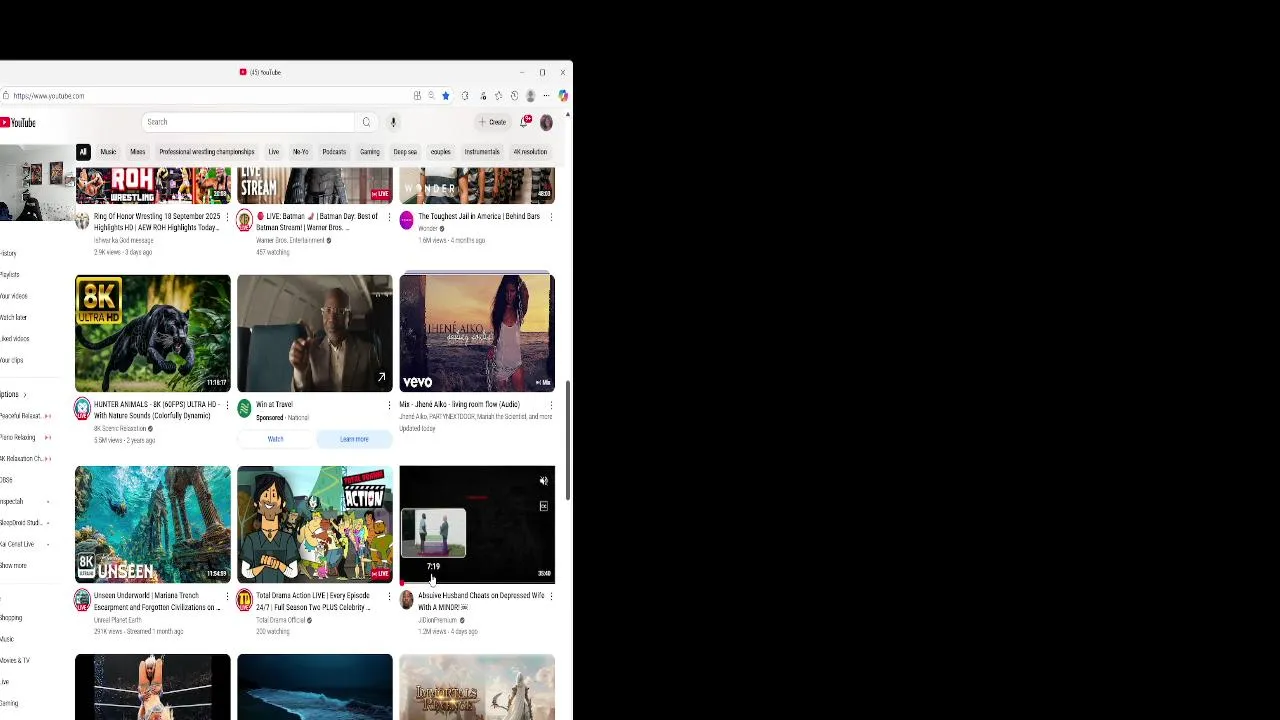This screenshot has width=1280, height=720.
Task: Click the Total Drama Official channel avatar
Action: tap(244, 600)
